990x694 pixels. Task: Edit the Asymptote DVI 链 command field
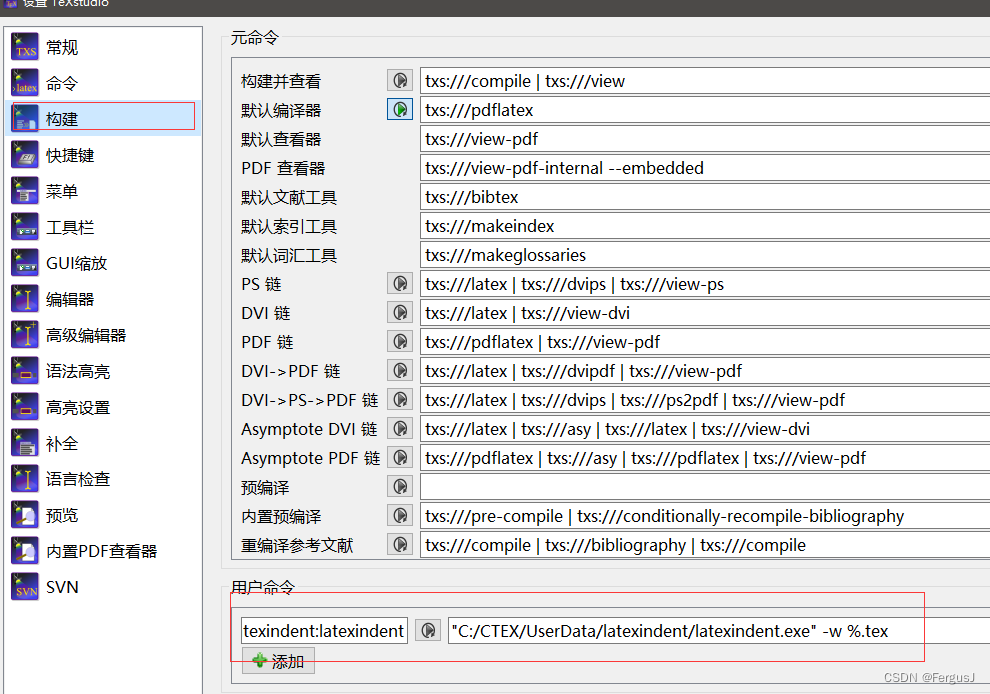coord(705,429)
